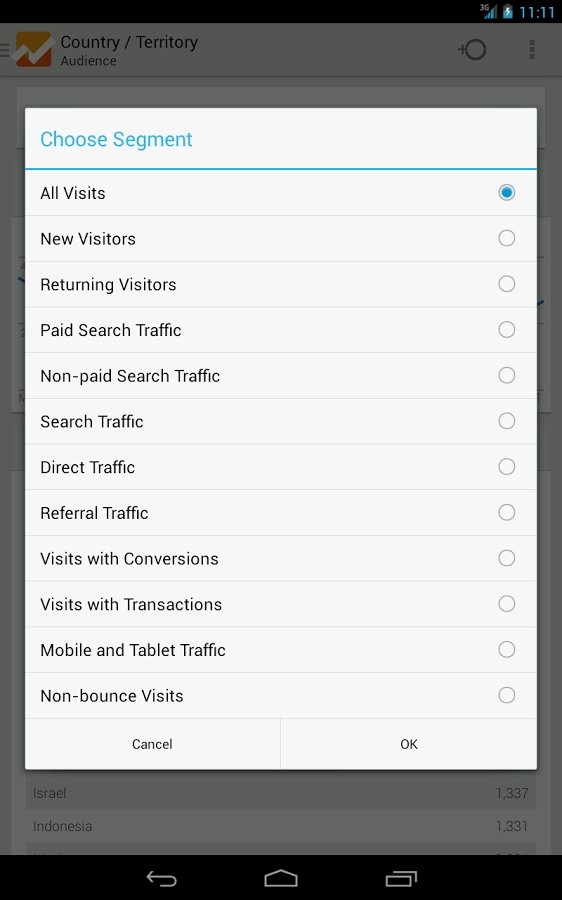Tap the 3G signal indicator

(x=488, y=11)
